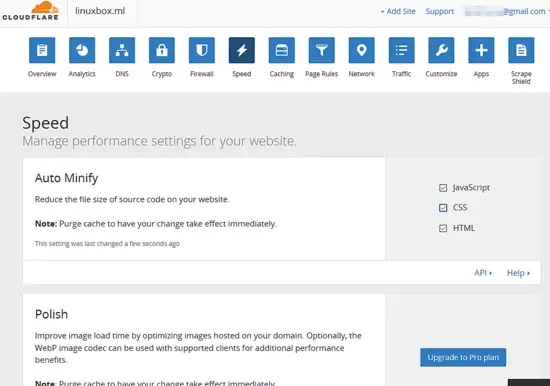Click the Cloudflare logo

[31, 11]
